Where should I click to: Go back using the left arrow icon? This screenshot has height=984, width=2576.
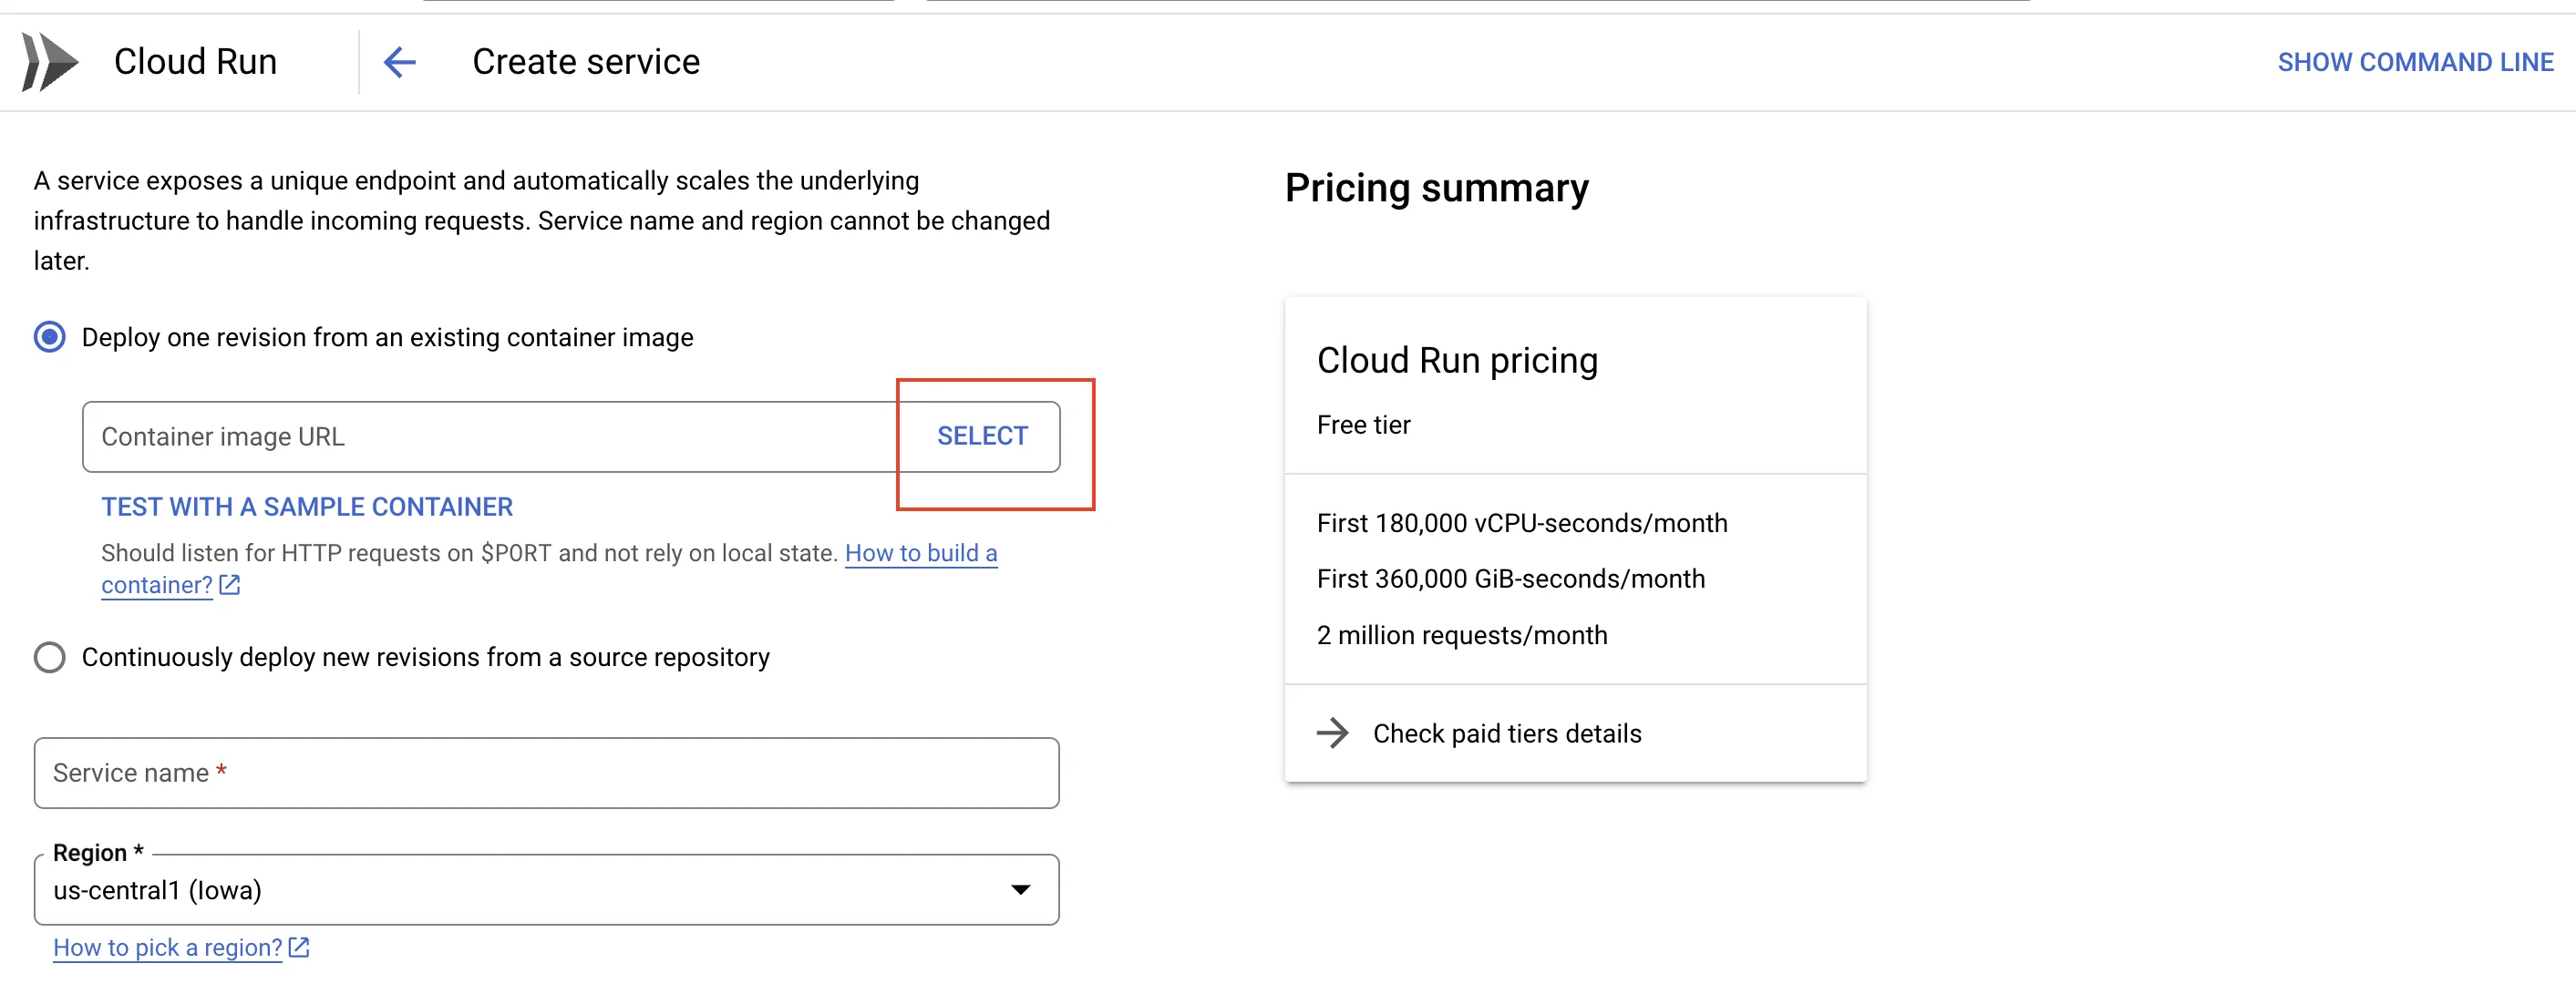tap(399, 62)
